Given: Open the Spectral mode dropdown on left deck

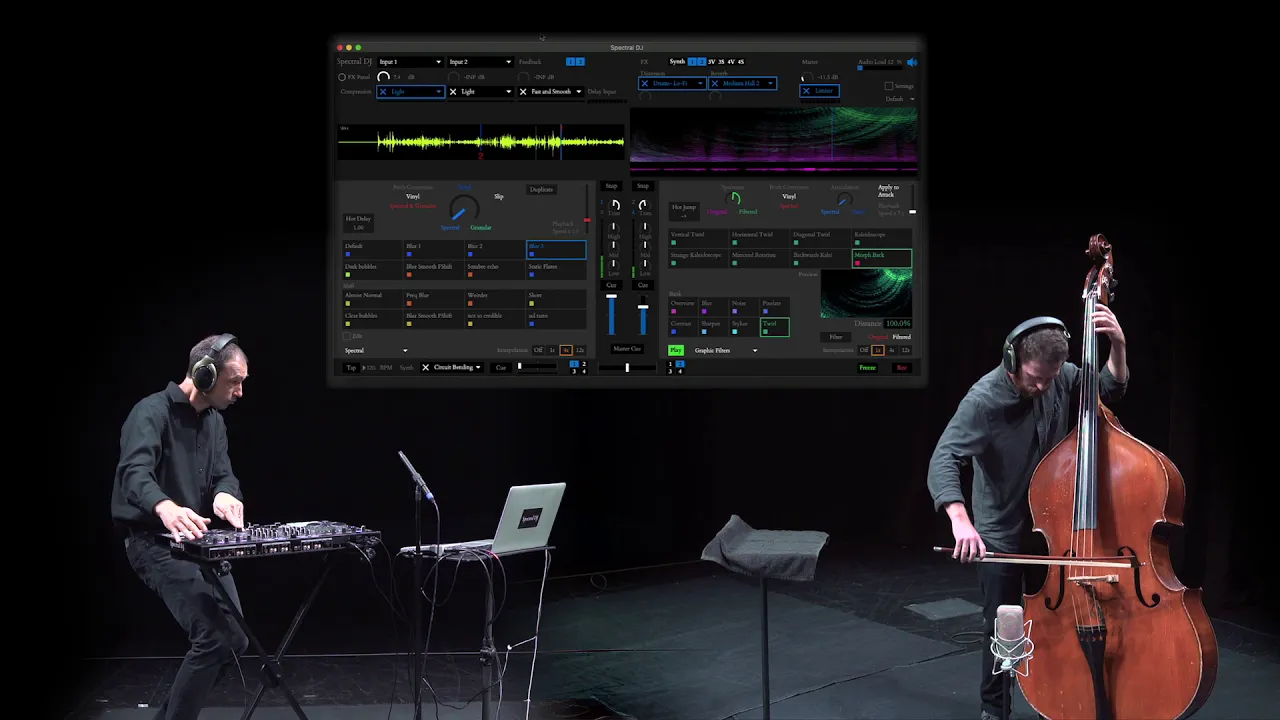Looking at the screenshot, I should 375,350.
